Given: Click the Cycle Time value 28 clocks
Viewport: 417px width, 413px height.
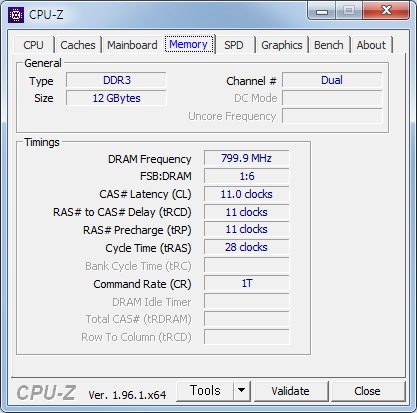Looking at the screenshot, I should coord(247,248).
